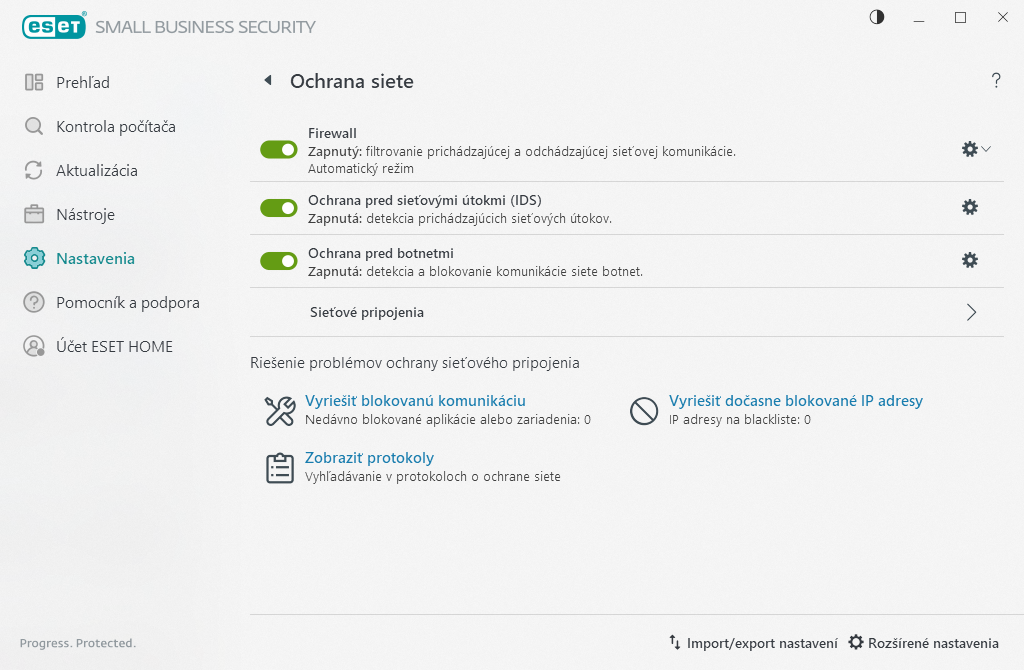Open the Kontrola počítača section
1024x670 pixels.
(x=115, y=126)
